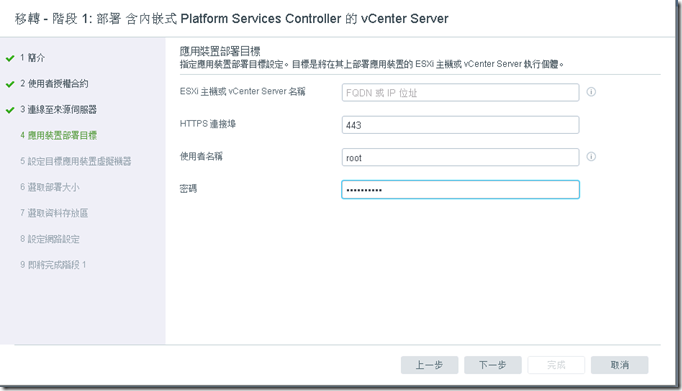Select step 7 選取資料存放區
Viewport: 682px width, 391px height.
point(54,213)
